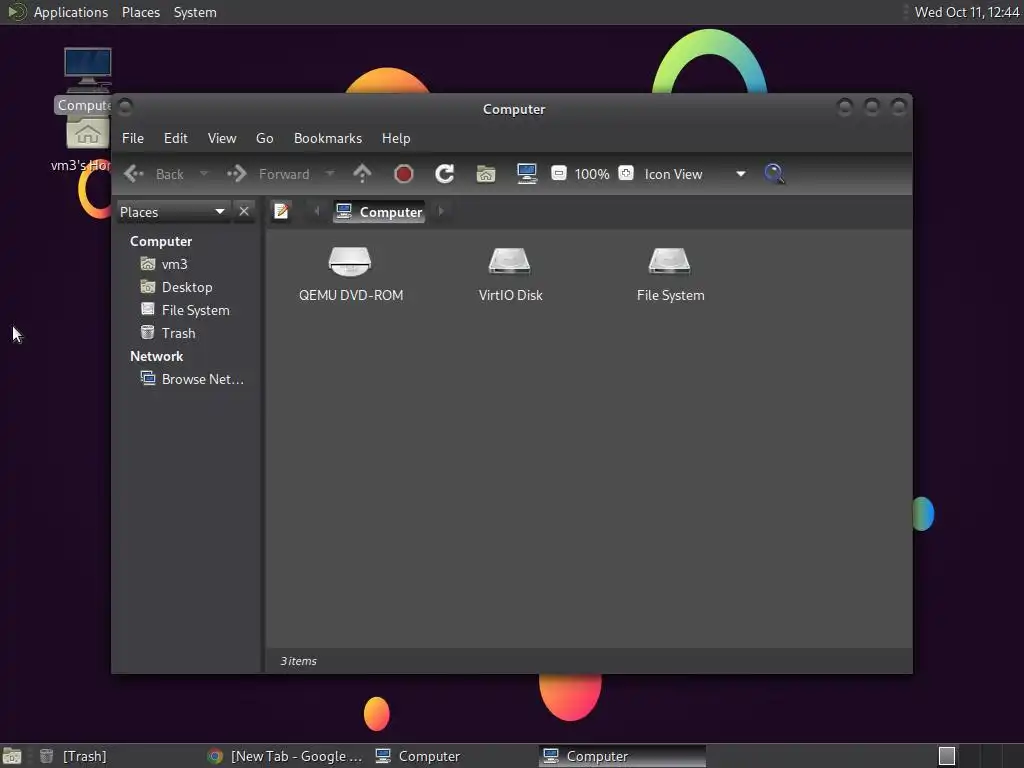Click the workspace switcher square
Viewport: 1024px width, 768px height.
pos(947,756)
